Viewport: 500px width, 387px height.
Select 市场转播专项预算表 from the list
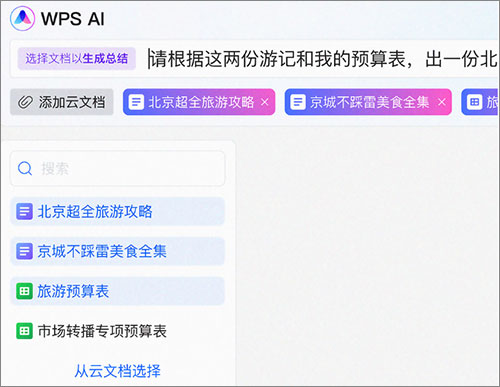click(x=118, y=331)
